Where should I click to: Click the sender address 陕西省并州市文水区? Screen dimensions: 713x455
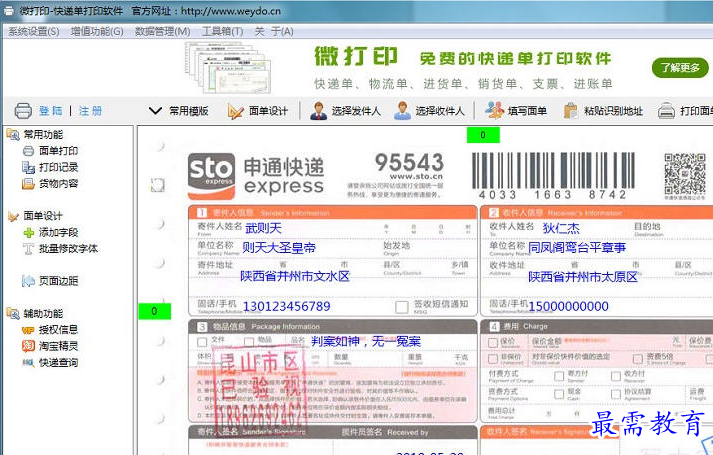pos(295,276)
